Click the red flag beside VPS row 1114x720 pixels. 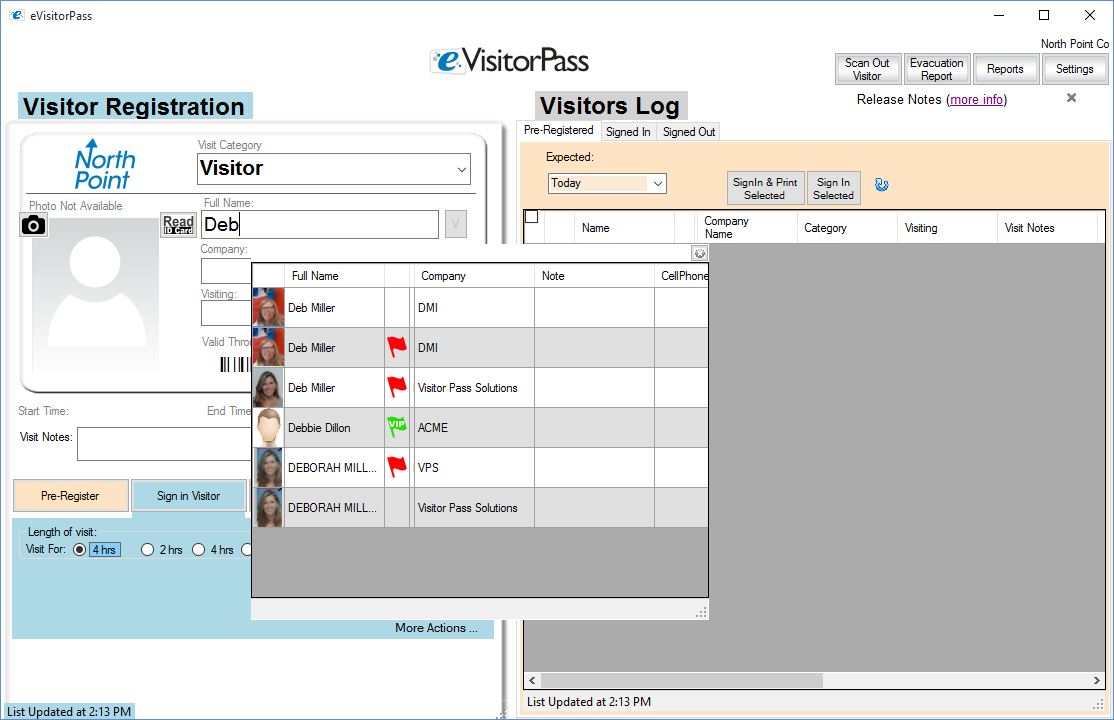(x=397, y=467)
